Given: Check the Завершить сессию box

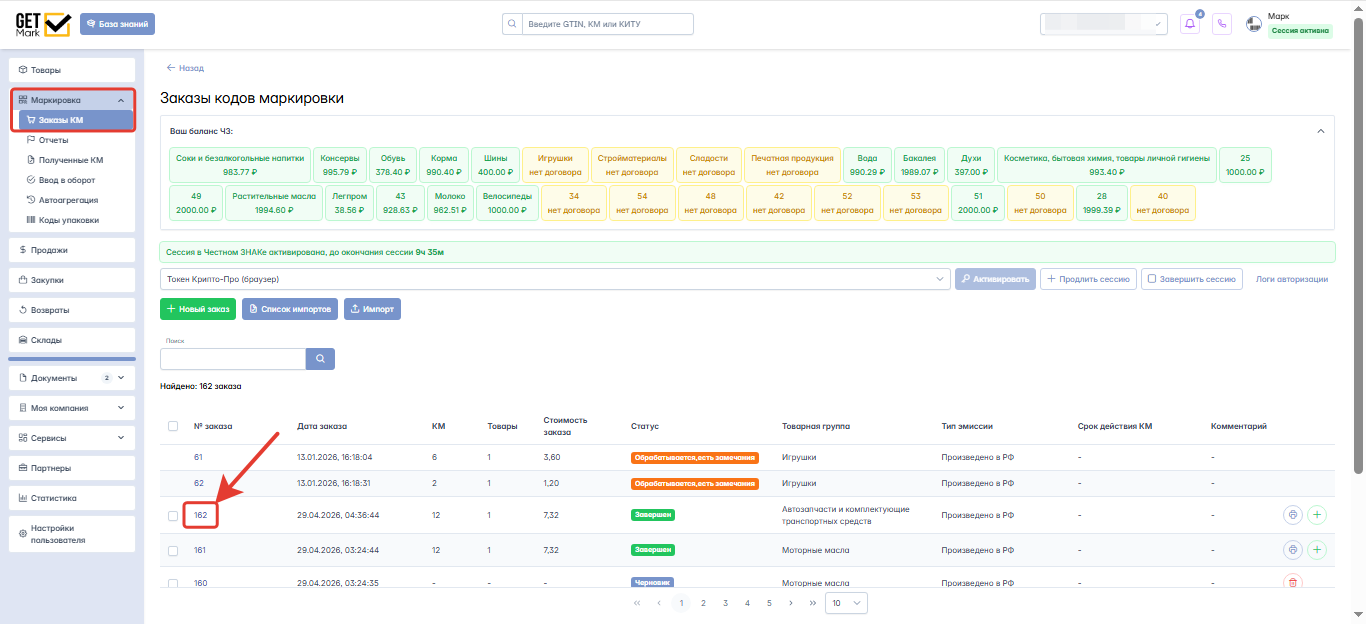Looking at the screenshot, I should (x=1152, y=279).
